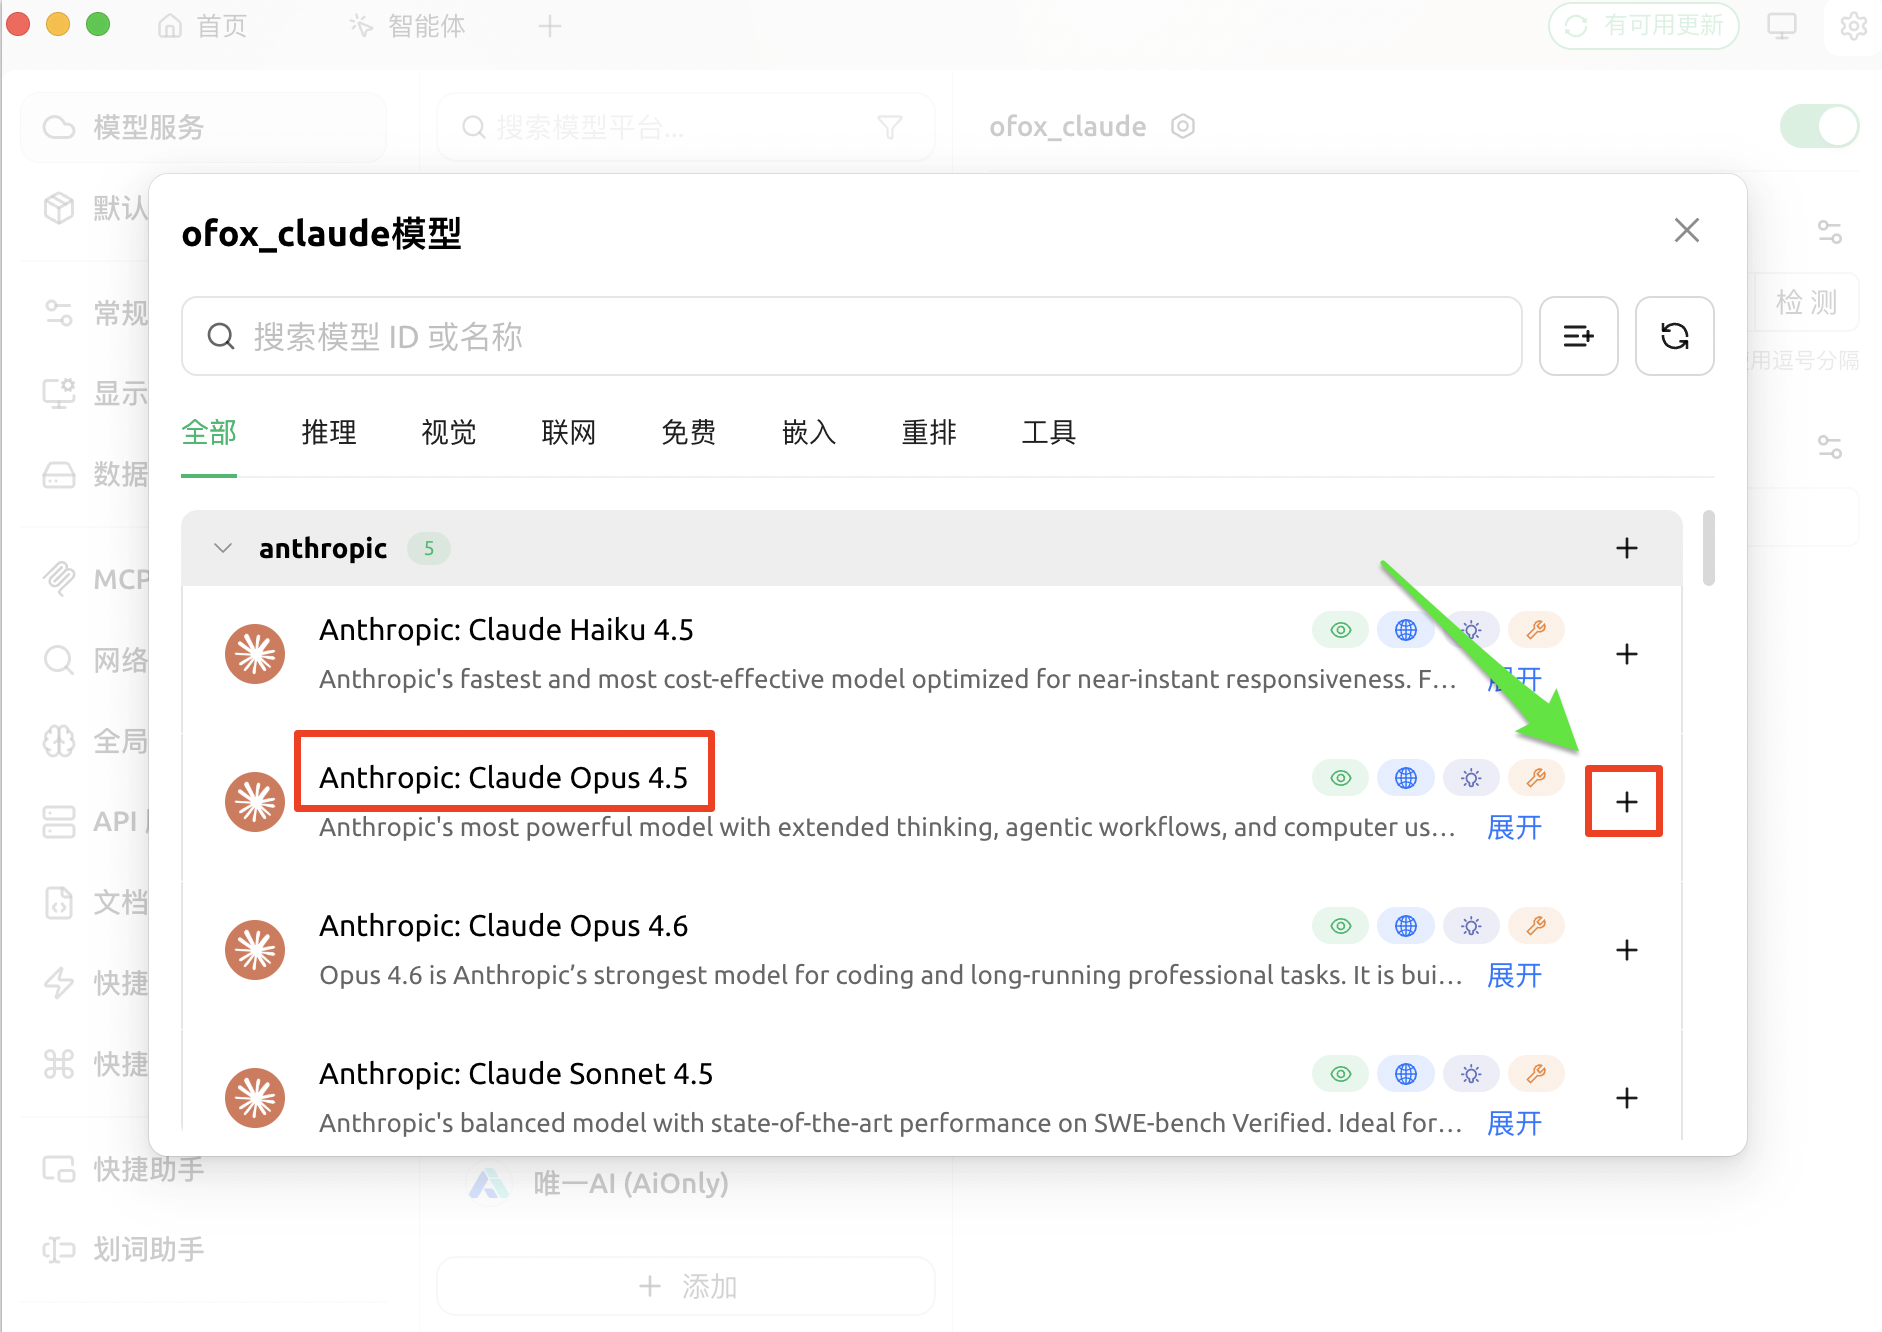
Task: Switch to the 联网 tab
Action: point(569,432)
